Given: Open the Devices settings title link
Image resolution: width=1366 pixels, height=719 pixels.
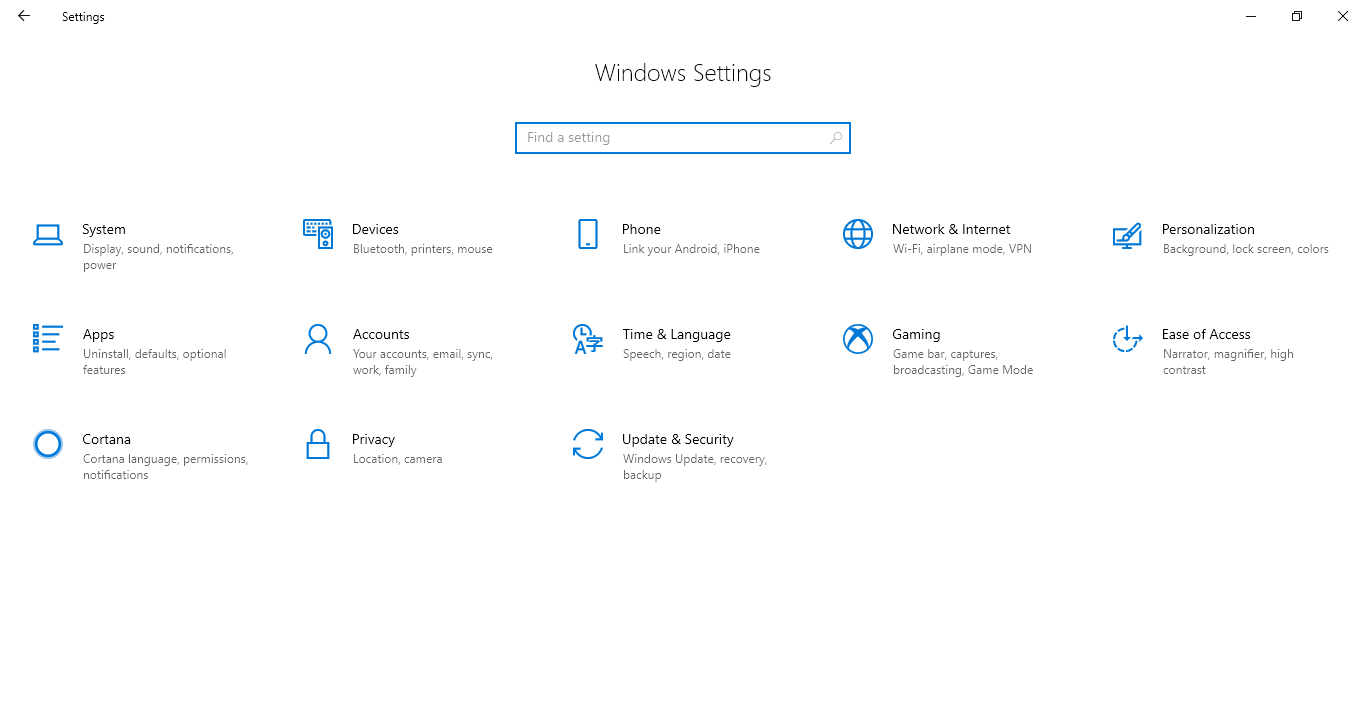Looking at the screenshot, I should (375, 229).
